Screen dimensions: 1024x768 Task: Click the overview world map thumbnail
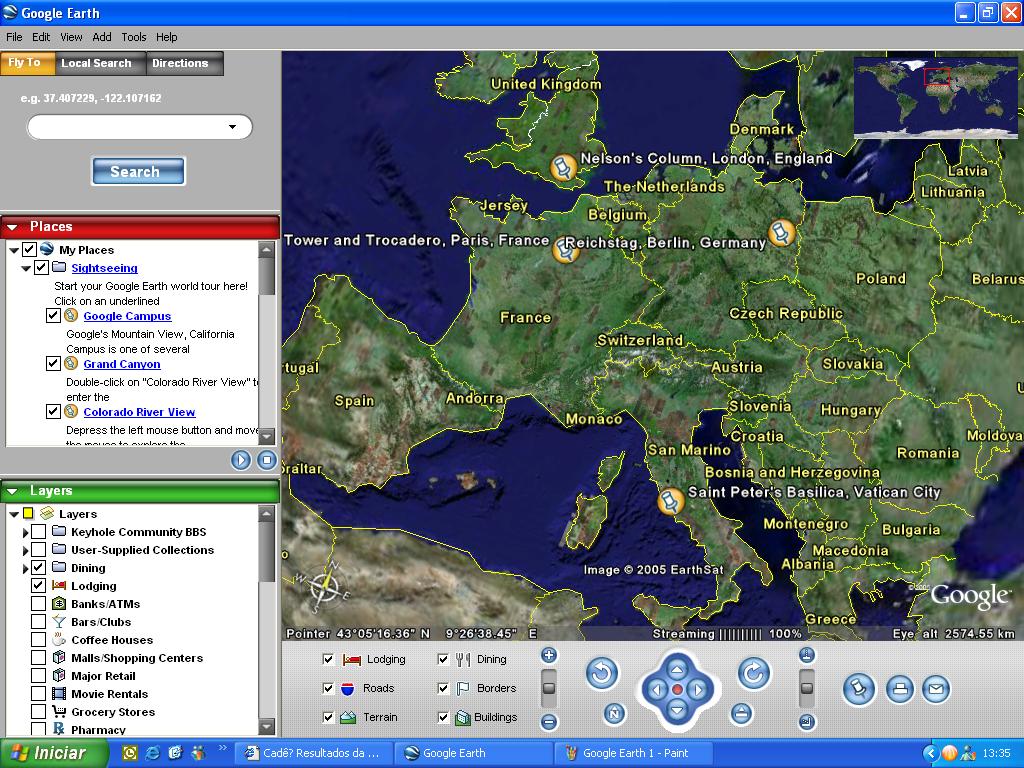[935, 96]
